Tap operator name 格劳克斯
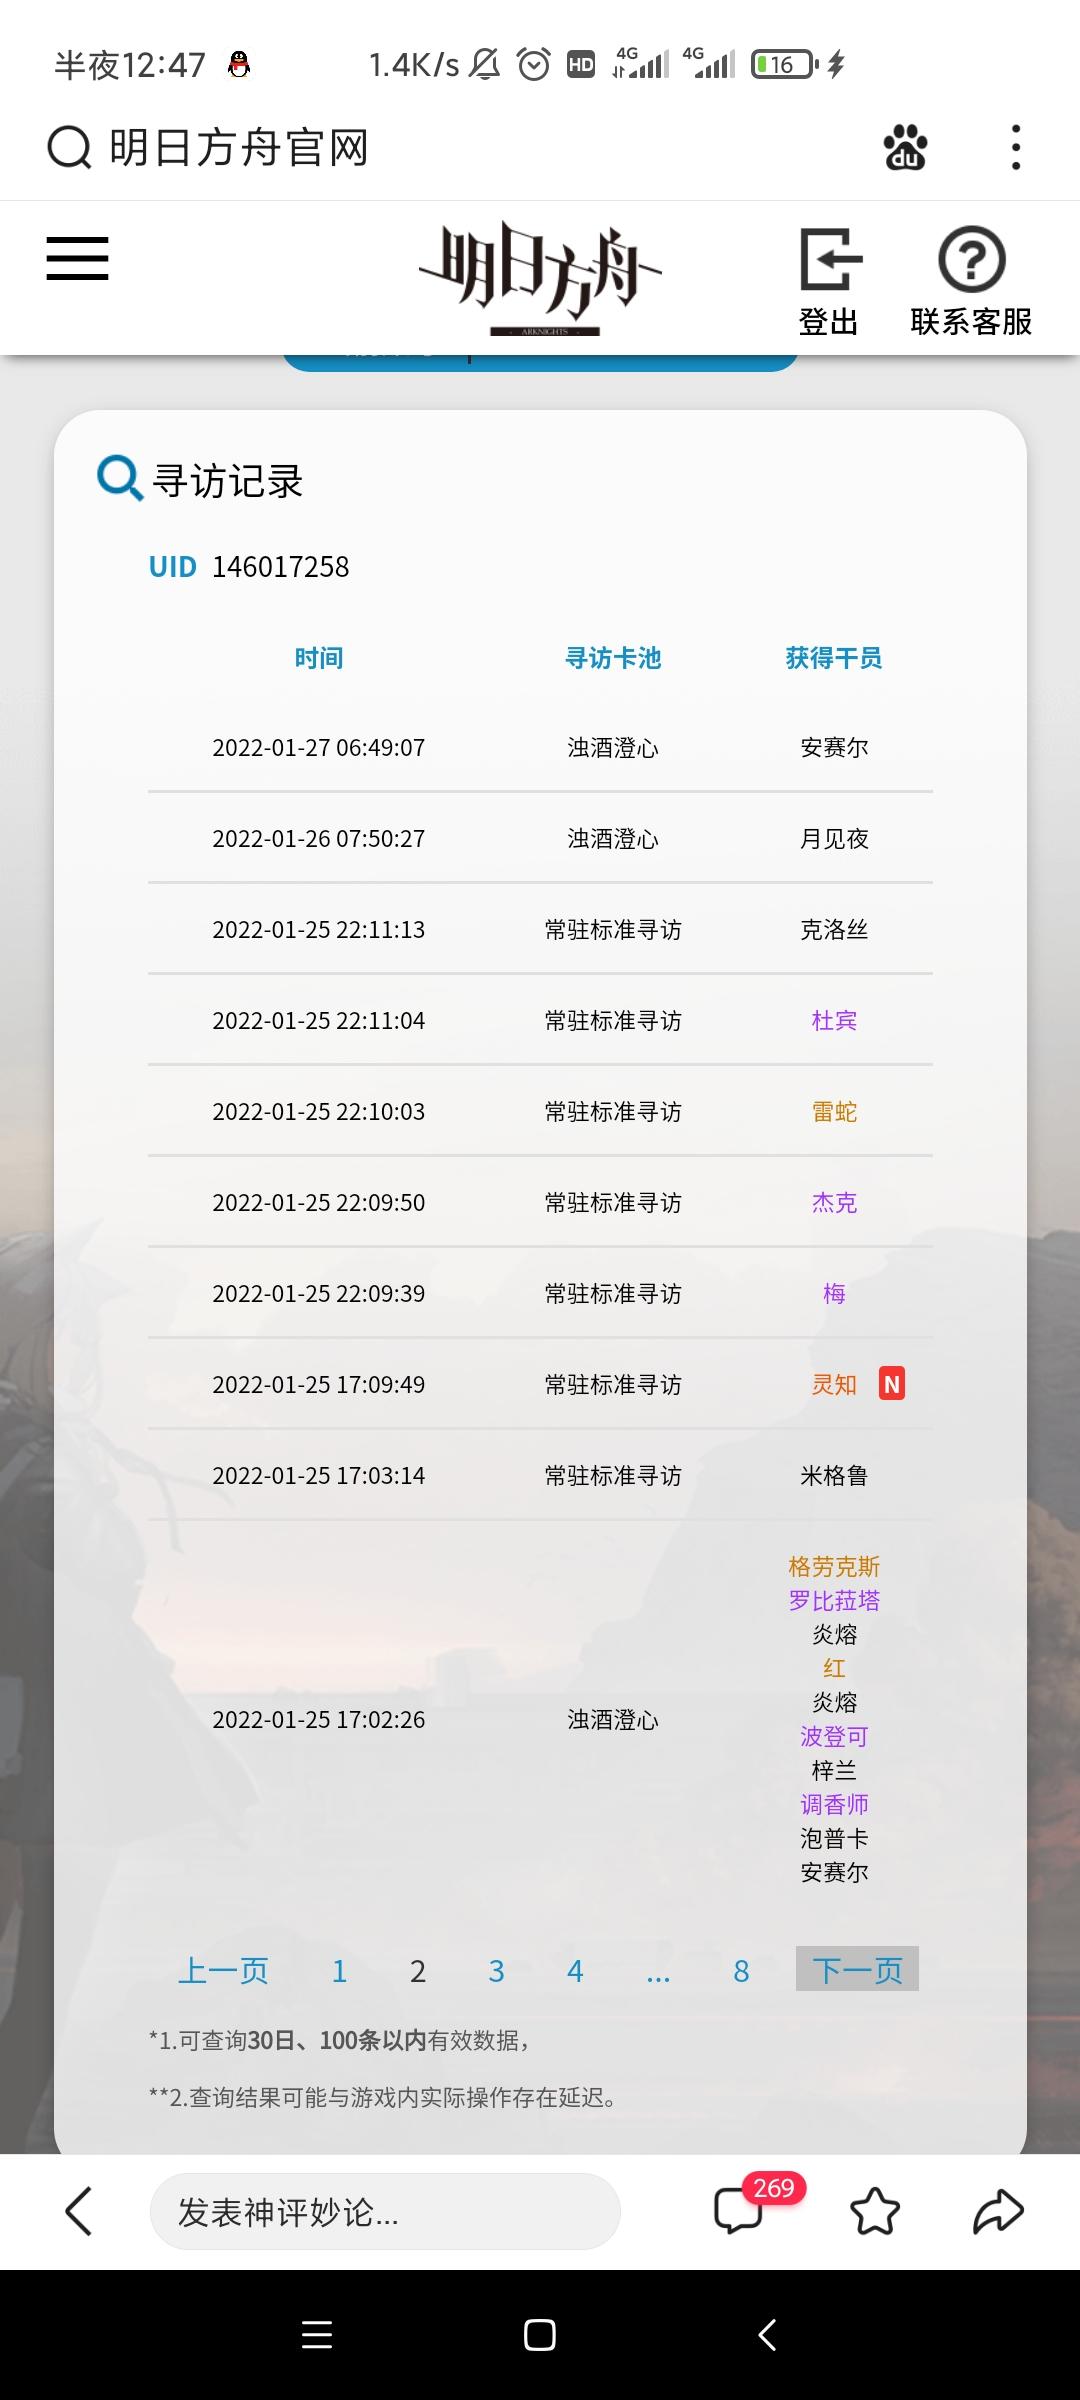The height and width of the screenshot is (2400, 1080). tap(834, 1567)
